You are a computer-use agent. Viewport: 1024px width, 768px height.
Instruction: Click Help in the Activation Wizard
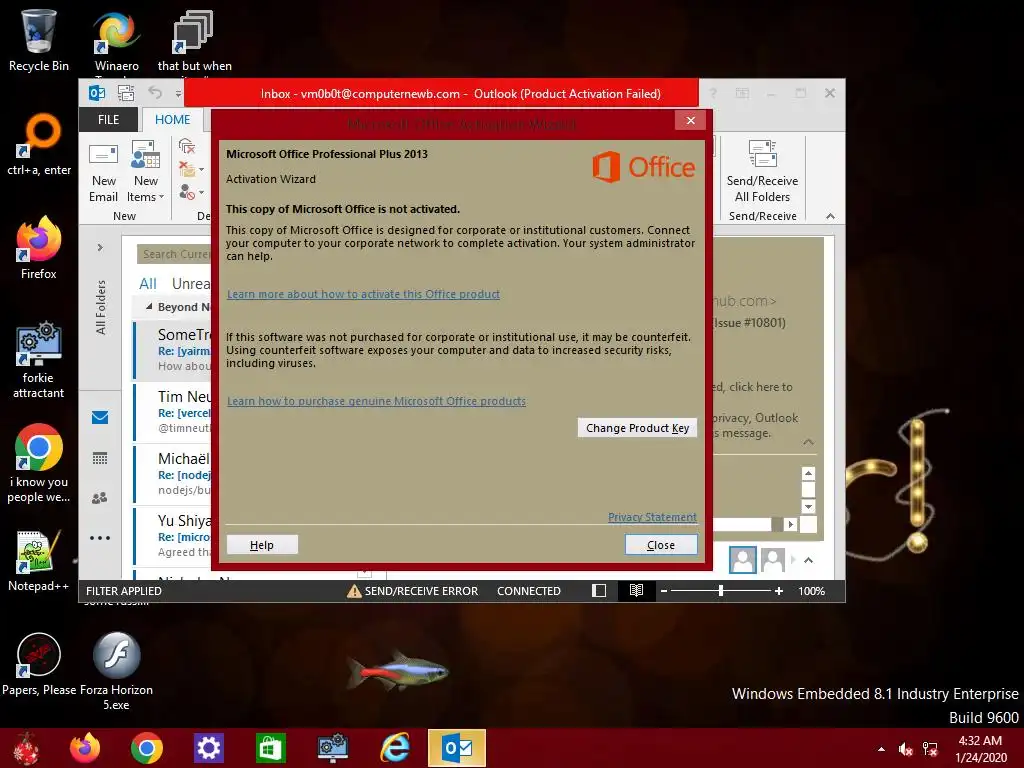[x=262, y=545]
